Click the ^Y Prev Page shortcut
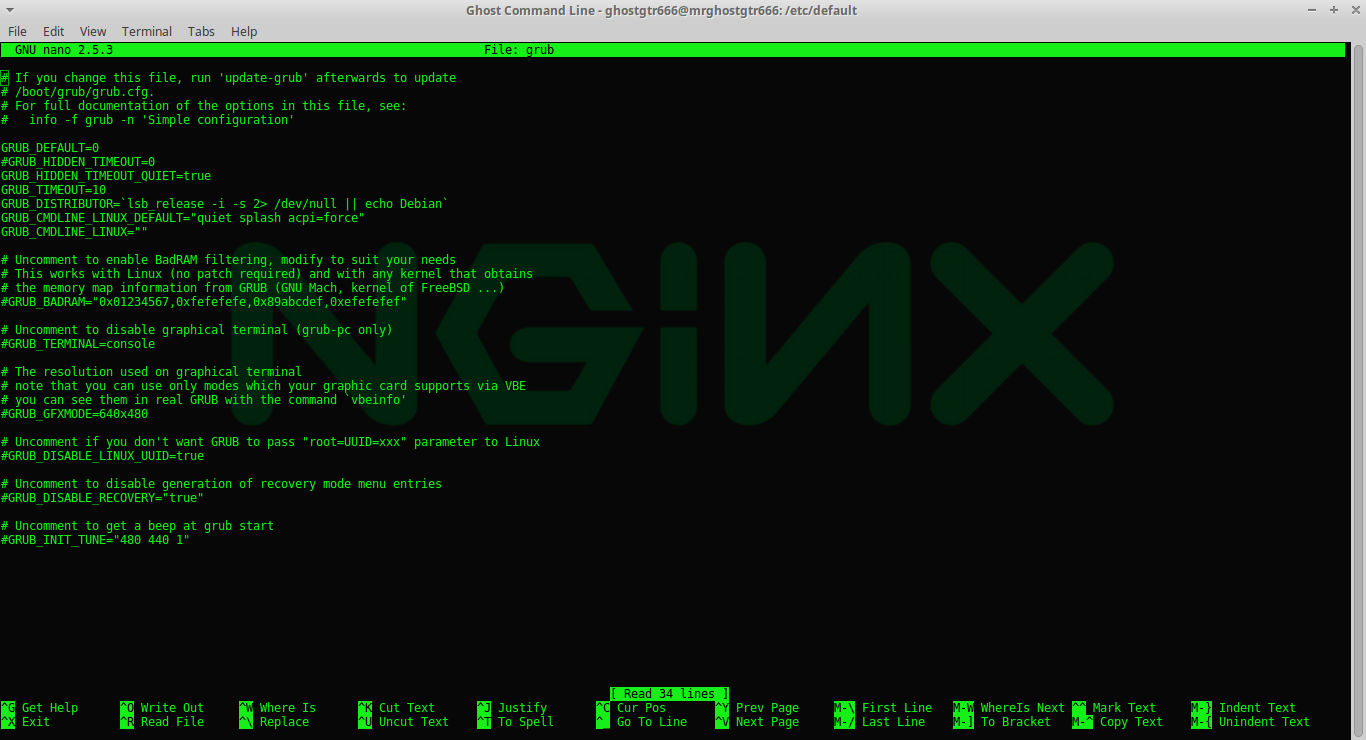The width and height of the screenshot is (1366, 740). [x=757, y=708]
